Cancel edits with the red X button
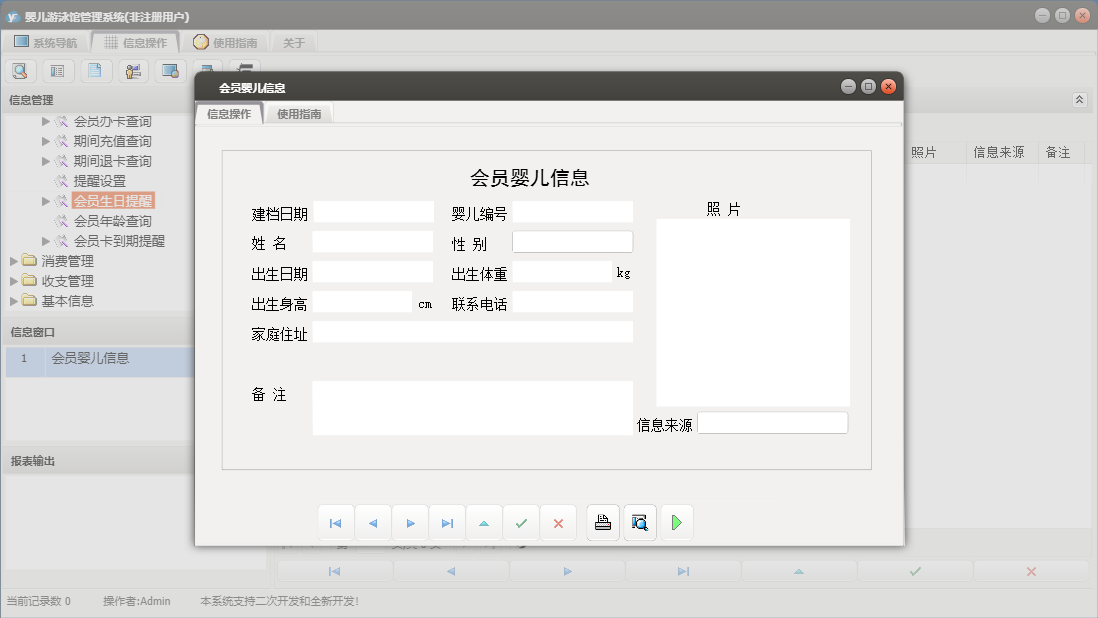1098x618 pixels. pyautogui.click(x=558, y=522)
